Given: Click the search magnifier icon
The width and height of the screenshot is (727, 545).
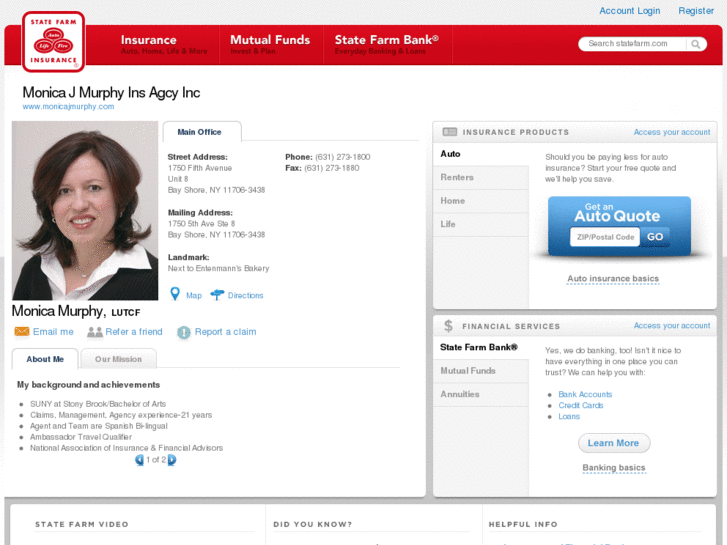Looking at the screenshot, I should 695,44.
